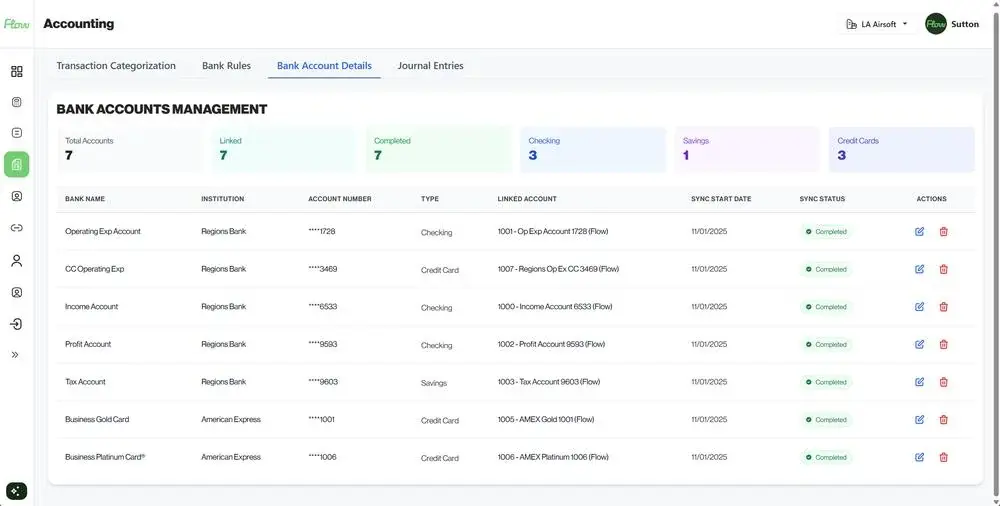Click Completed status badge for Income Account
Viewport: 1000px width, 506px height.
826,307
